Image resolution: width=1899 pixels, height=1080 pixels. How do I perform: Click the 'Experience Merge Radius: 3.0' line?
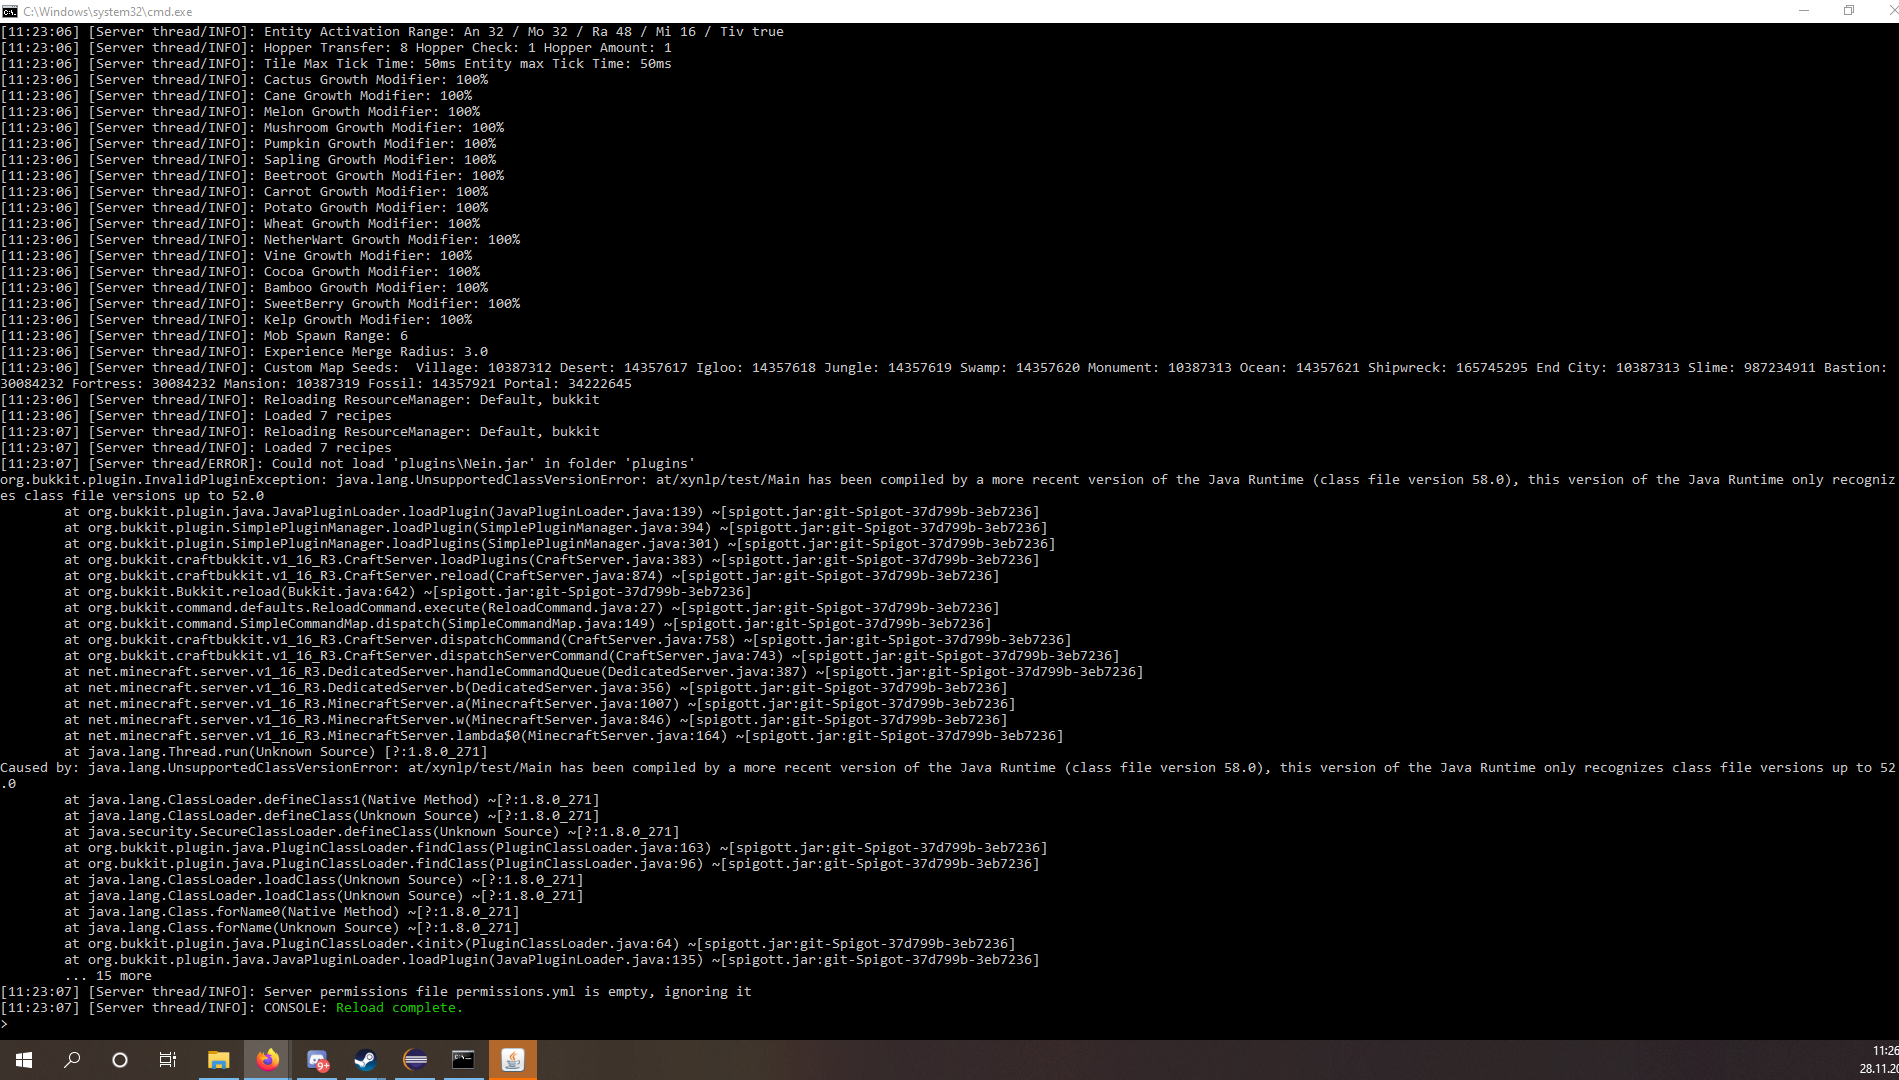(x=244, y=352)
